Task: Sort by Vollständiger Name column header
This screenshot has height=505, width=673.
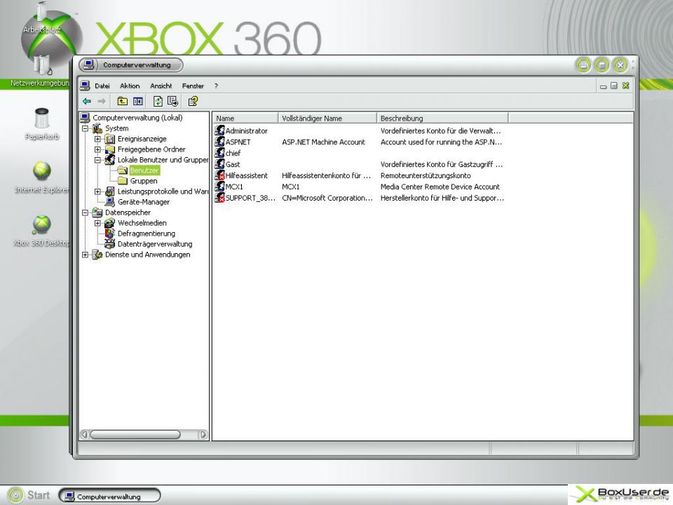Action: tap(327, 118)
